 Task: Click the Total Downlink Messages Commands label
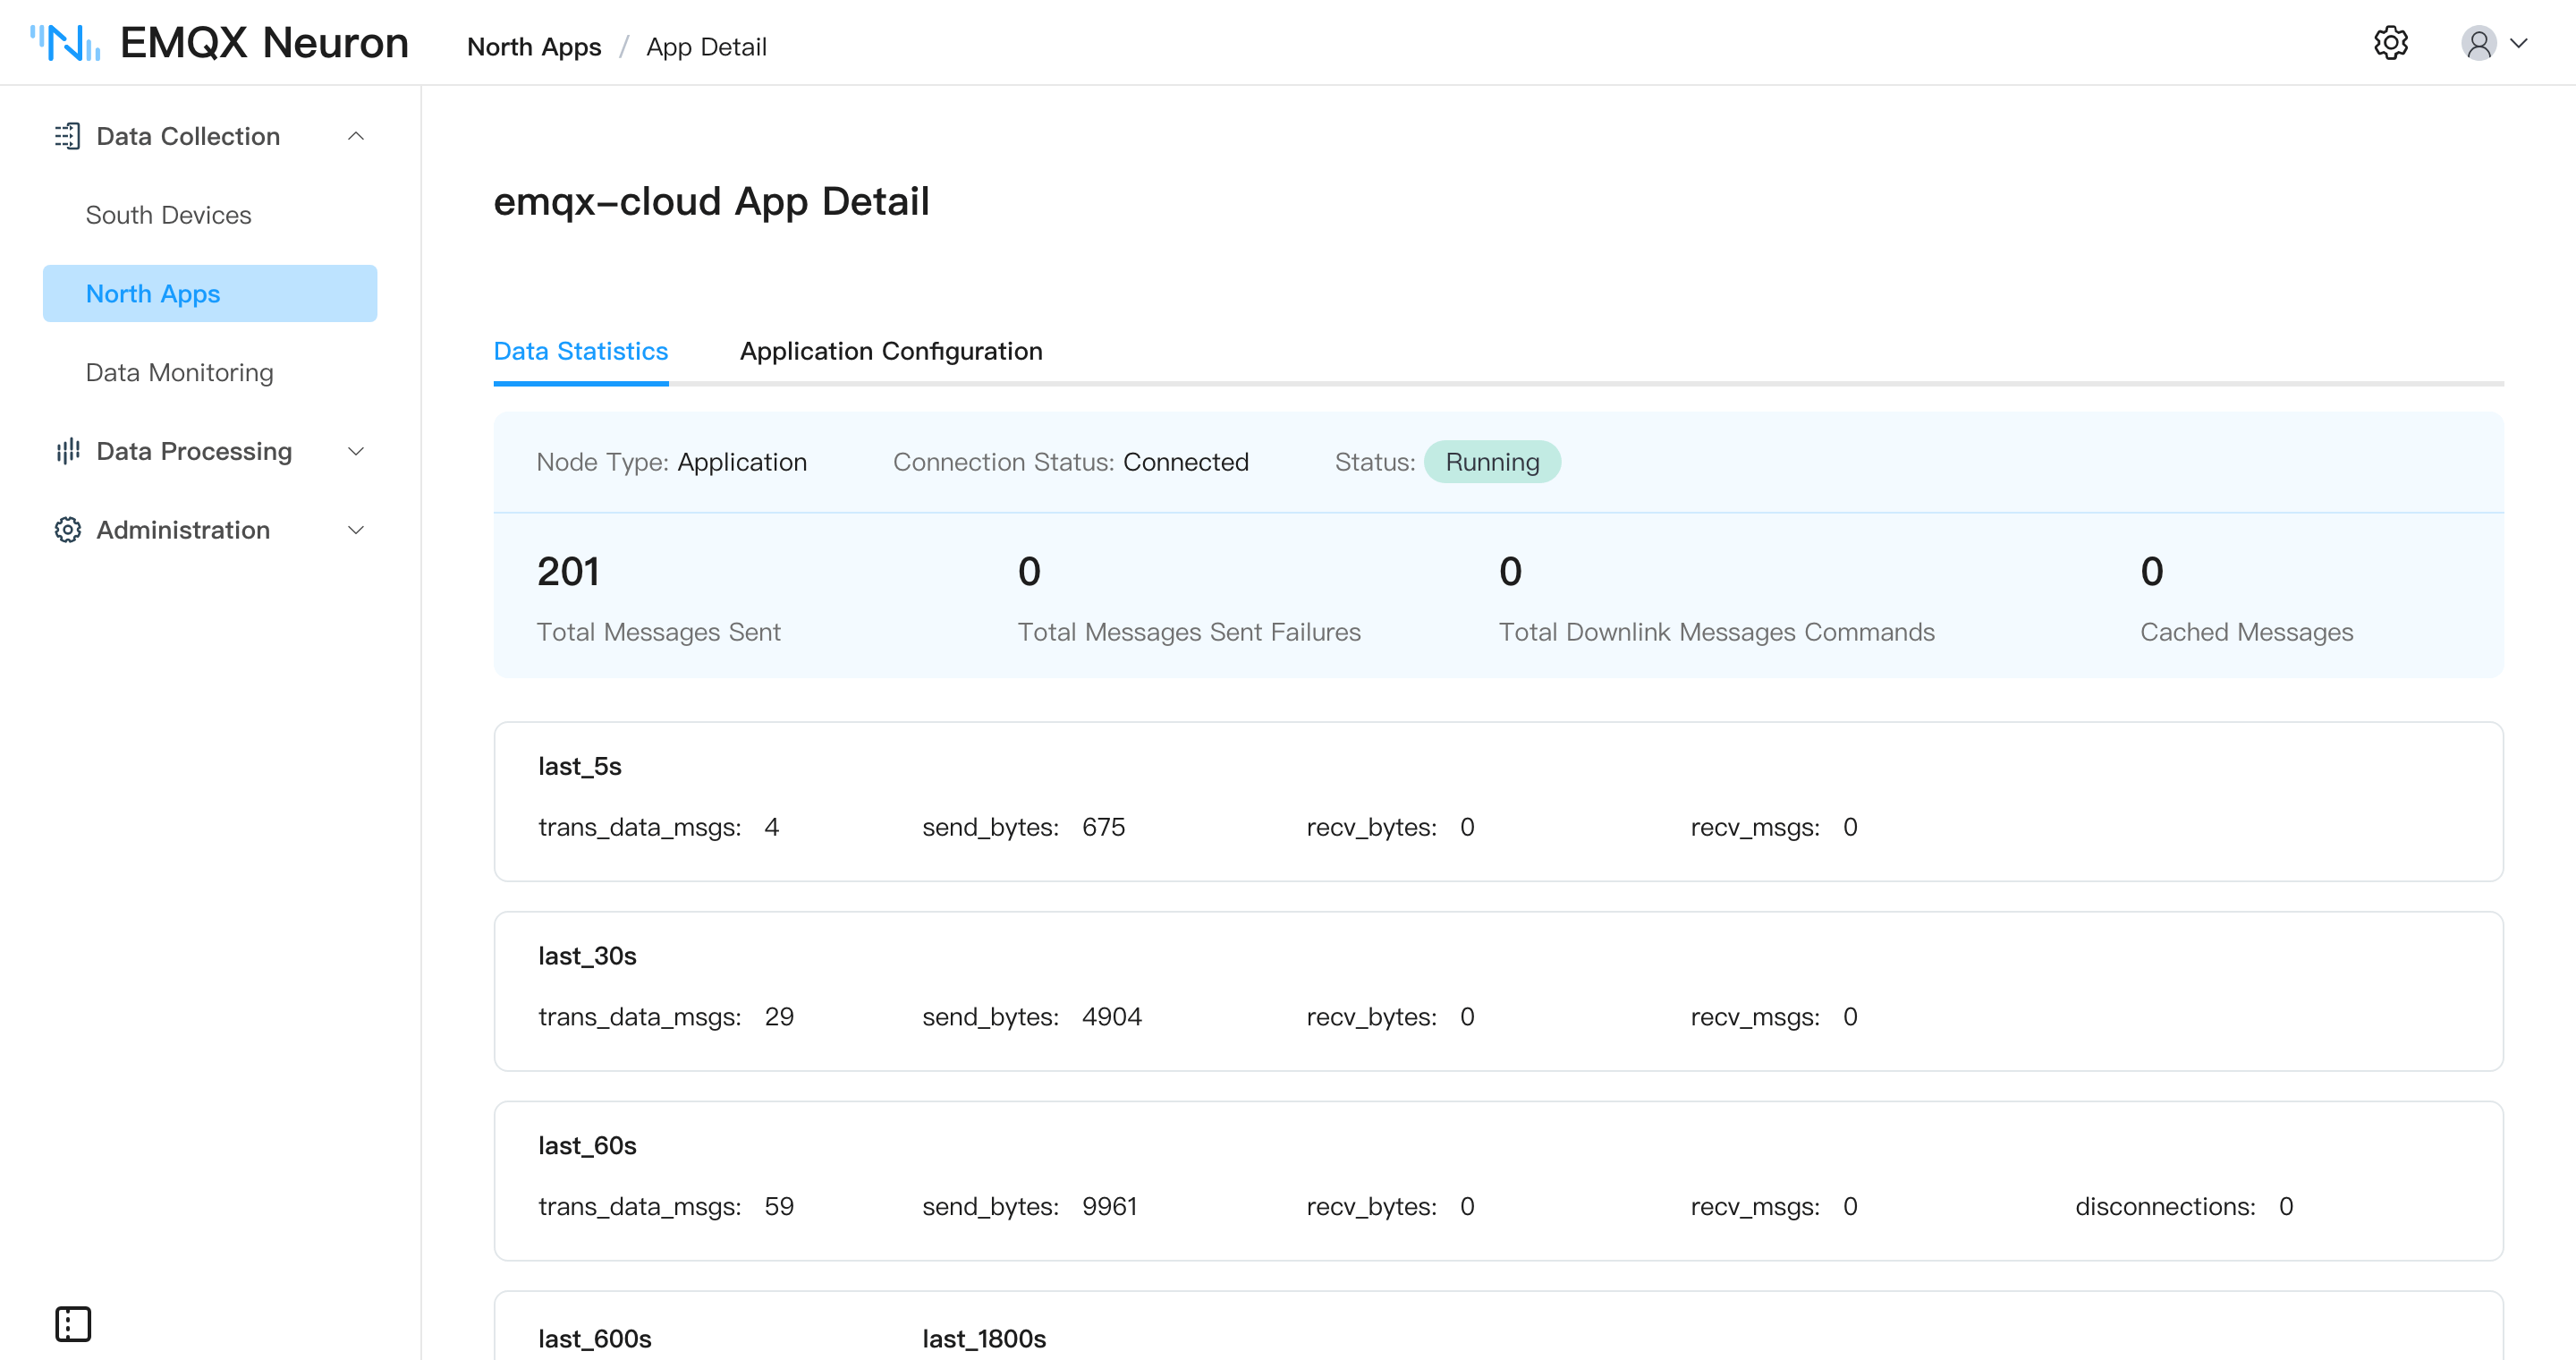tap(1716, 632)
